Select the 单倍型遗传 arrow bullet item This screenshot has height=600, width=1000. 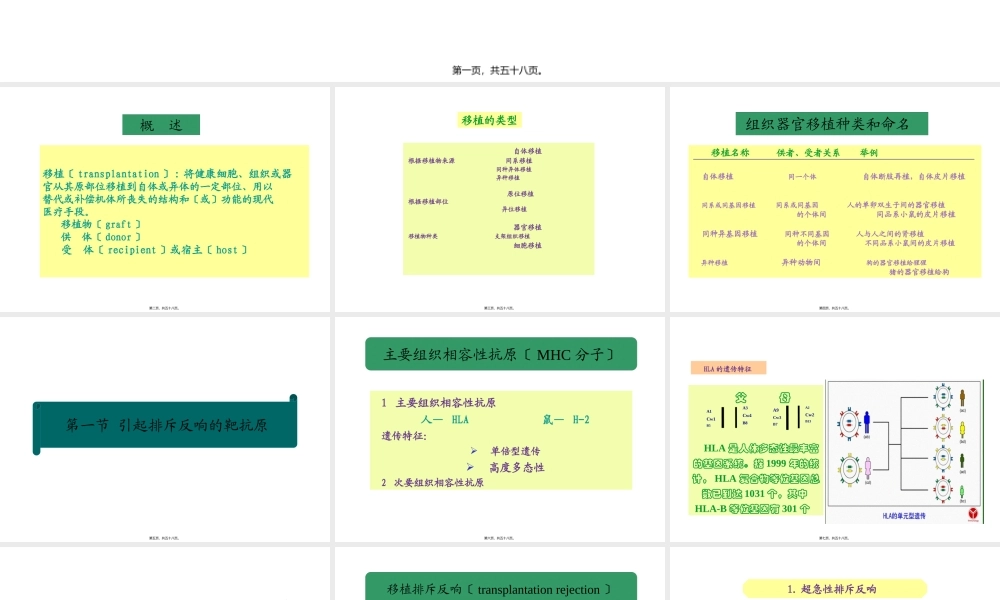tap(514, 450)
